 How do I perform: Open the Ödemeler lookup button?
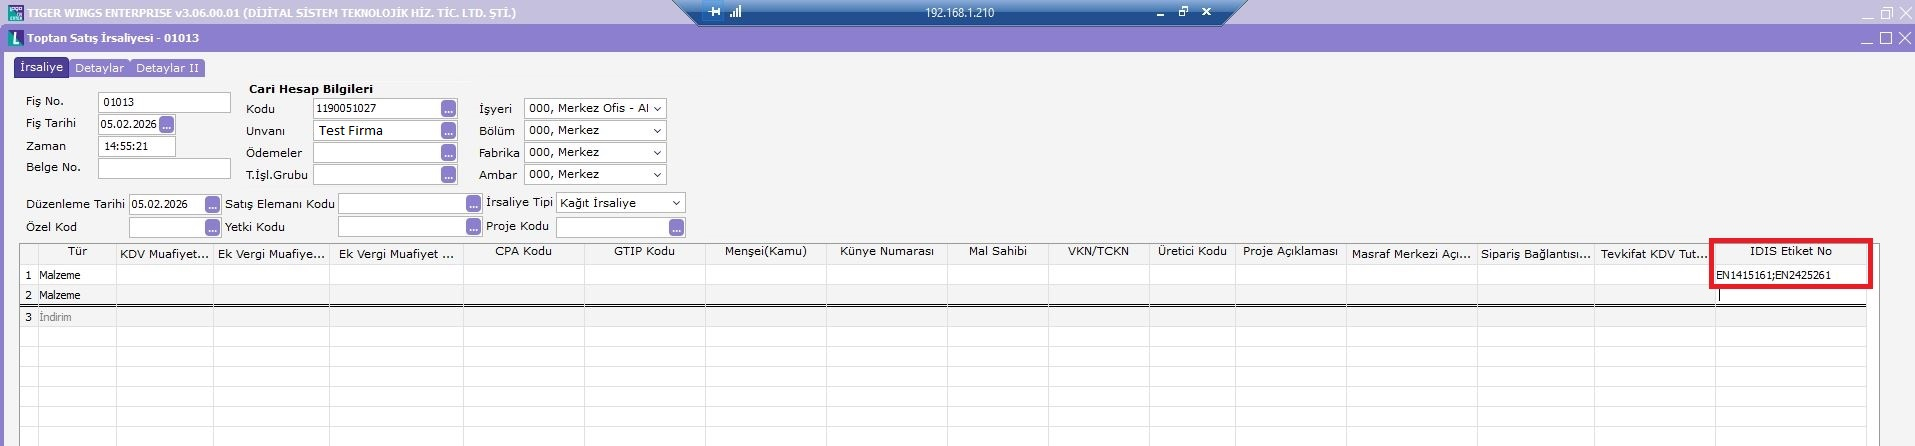[x=448, y=153]
